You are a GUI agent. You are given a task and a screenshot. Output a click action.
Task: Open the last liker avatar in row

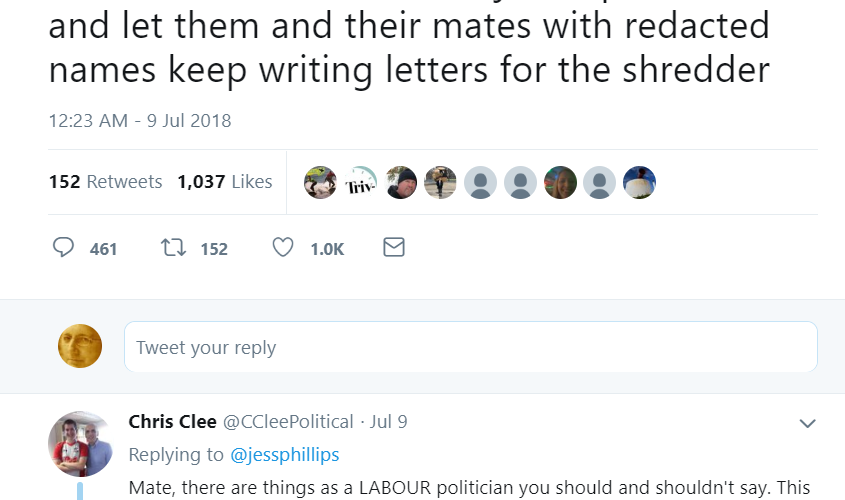[639, 182]
